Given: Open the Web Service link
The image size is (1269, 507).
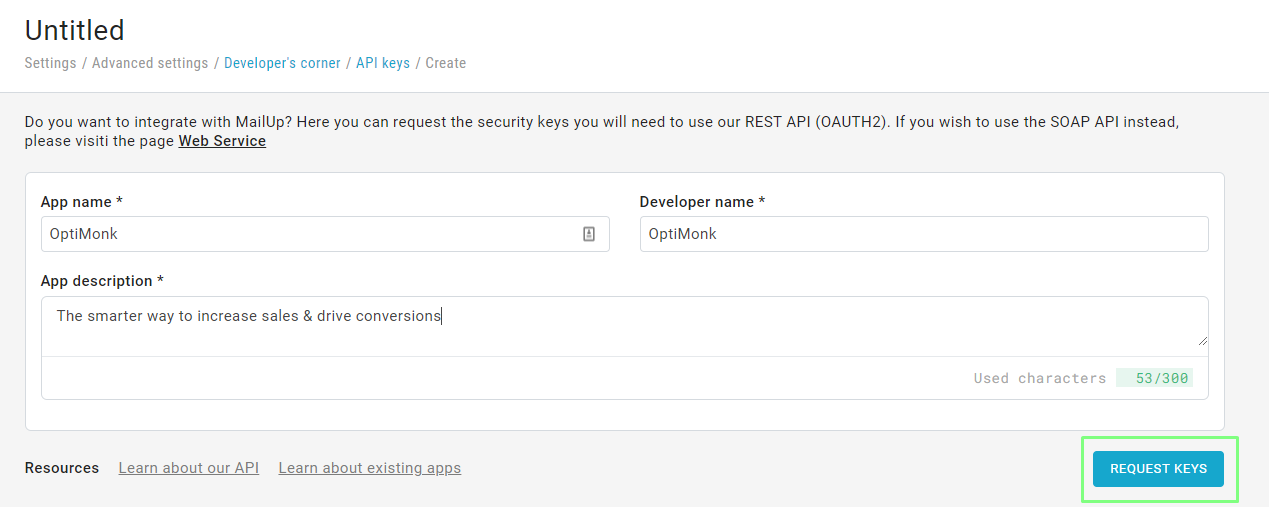Looking at the screenshot, I should coord(222,141).
